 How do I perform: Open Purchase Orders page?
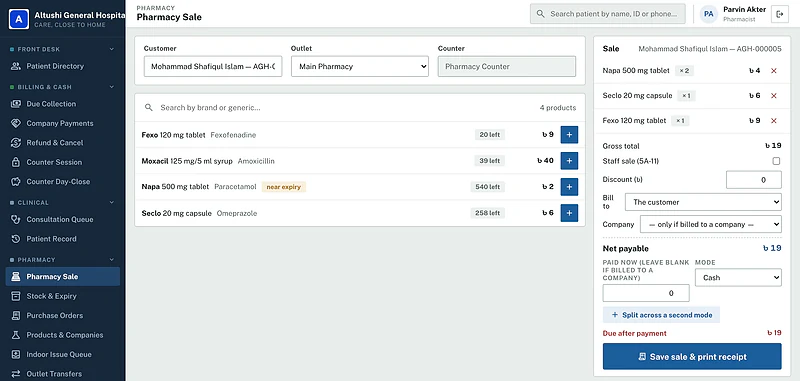click(x=63, y=315)
